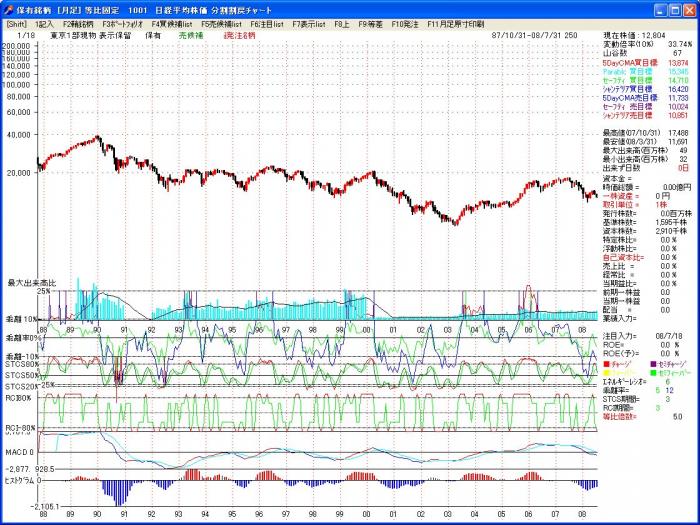This screenshot has width=700, height=525.
Task: Click the red 発注銘柄 label
Action: tap(240, 36)
